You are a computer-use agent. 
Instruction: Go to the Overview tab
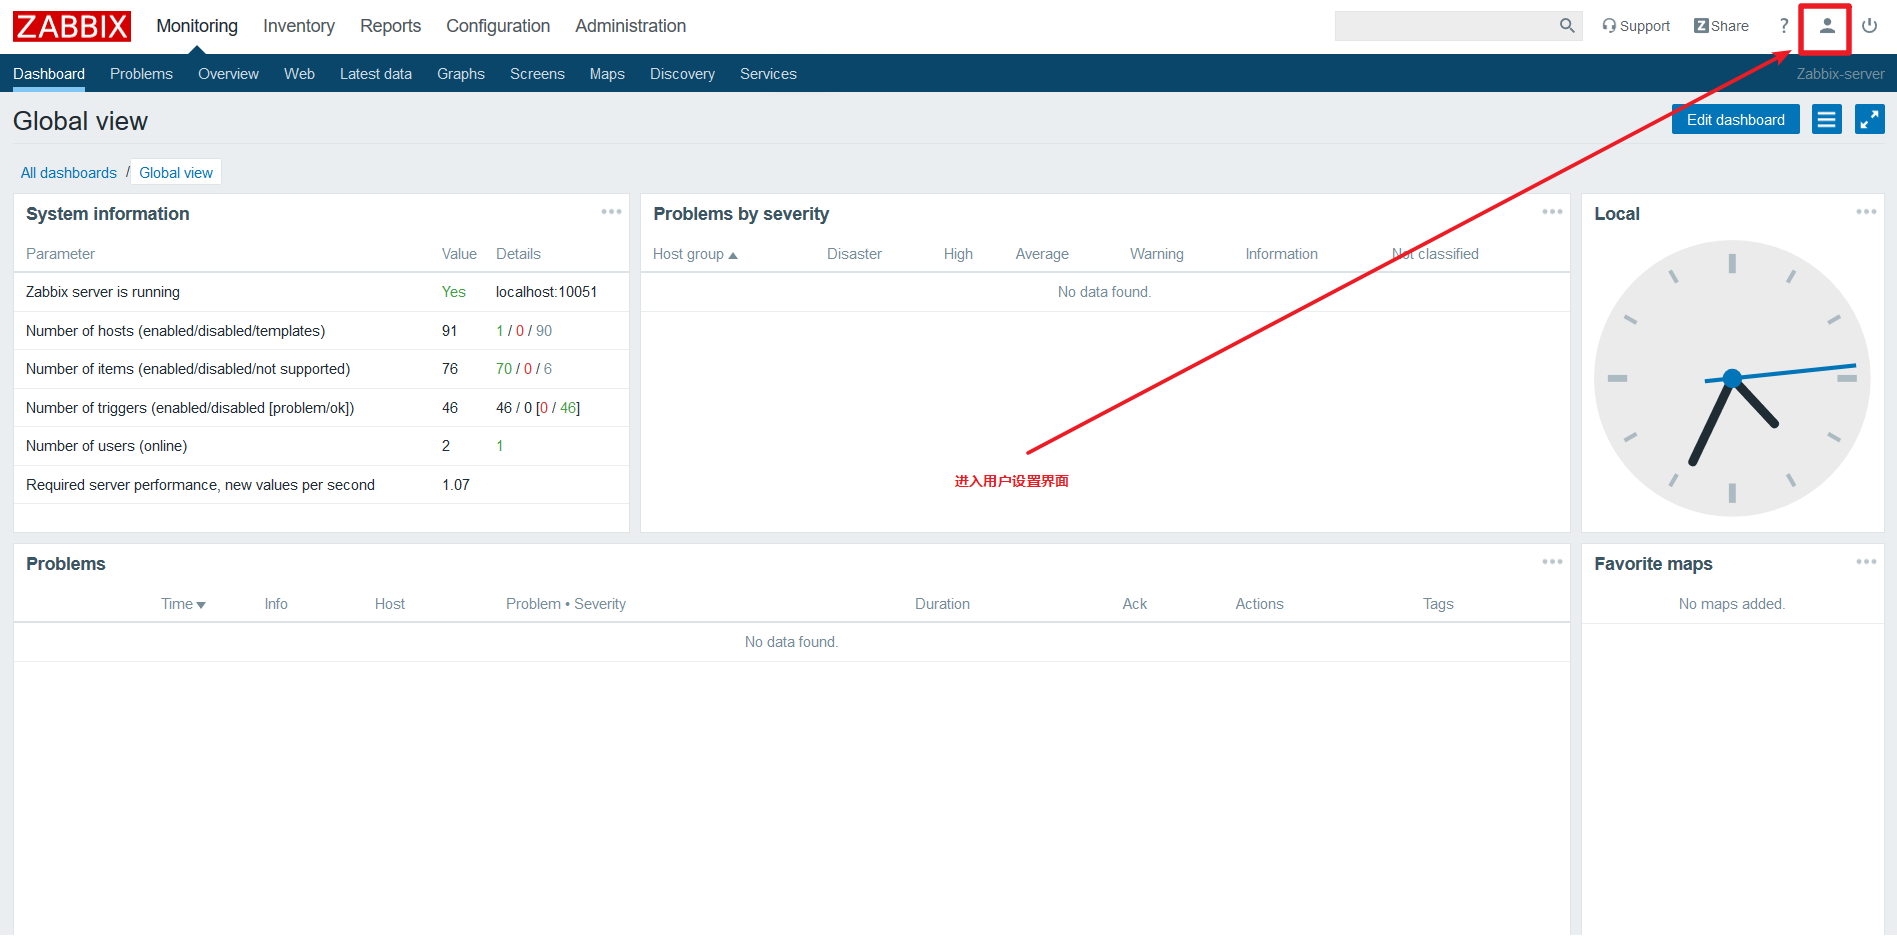[x=228, y=74]
